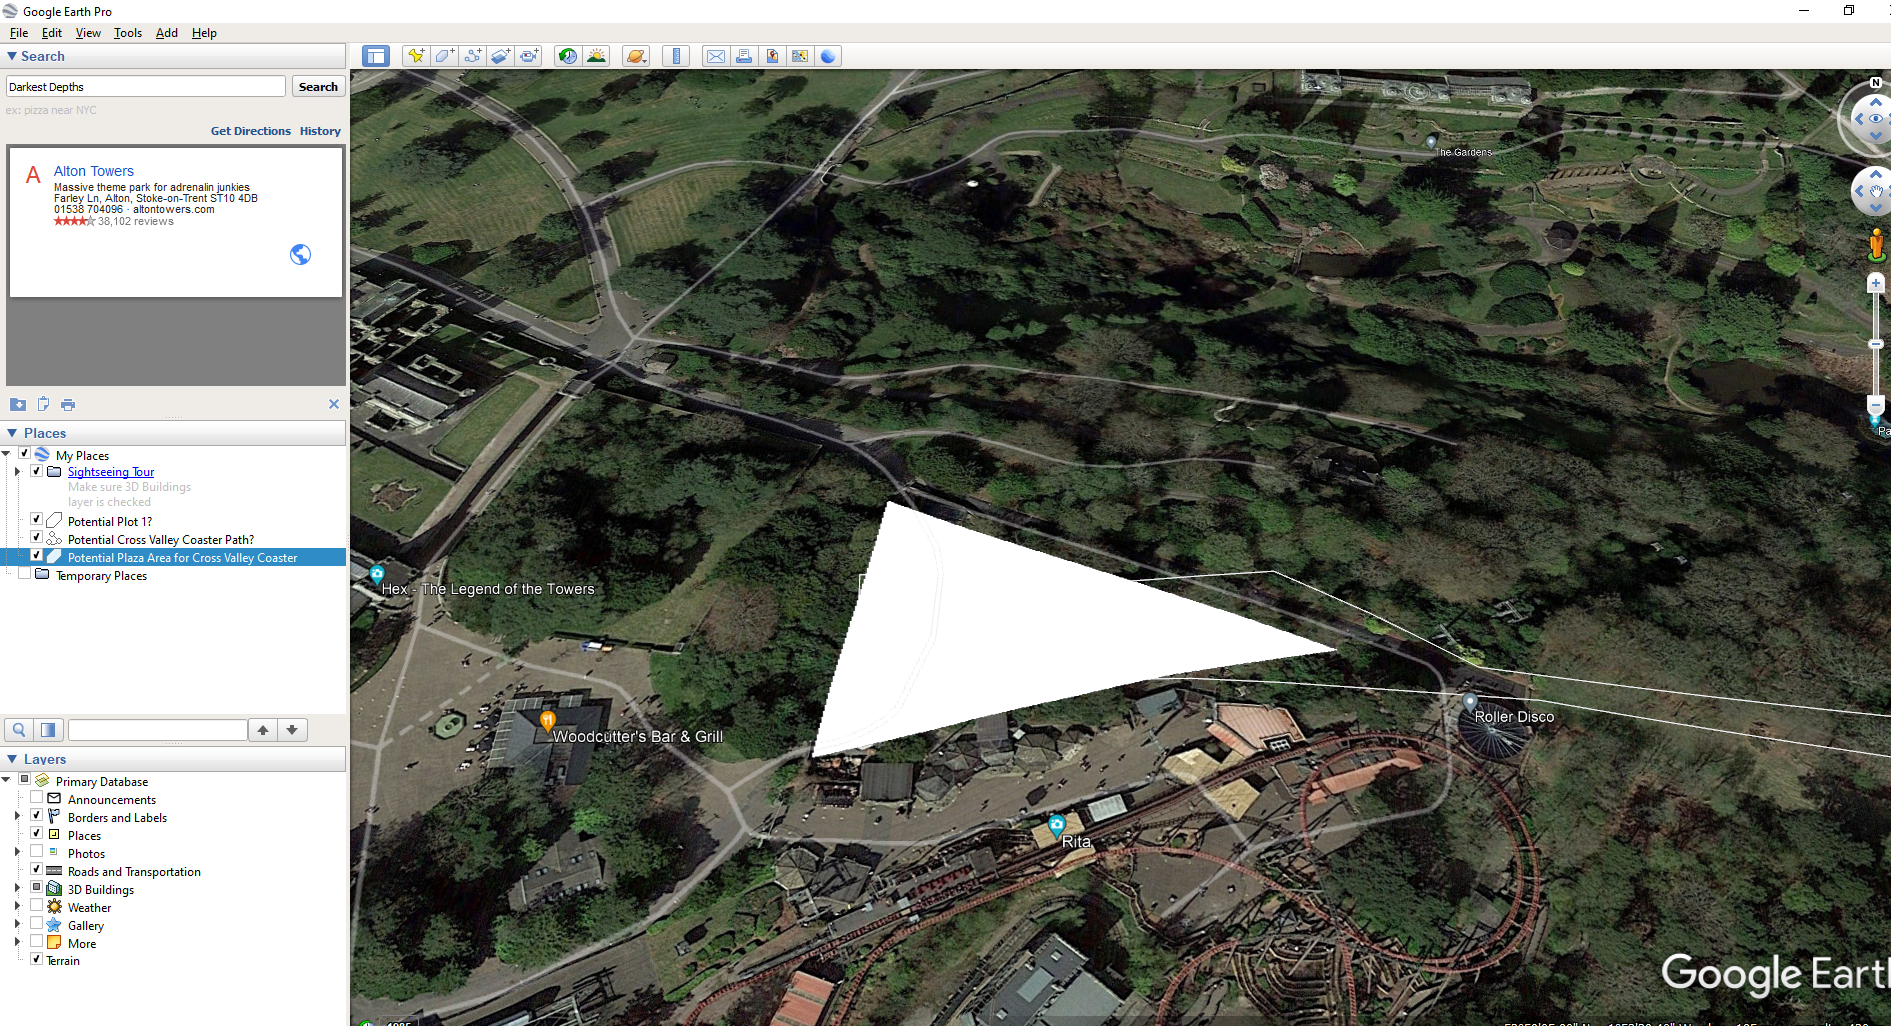
Task: Open Get Directions link
Action: (x=250, y=131)
